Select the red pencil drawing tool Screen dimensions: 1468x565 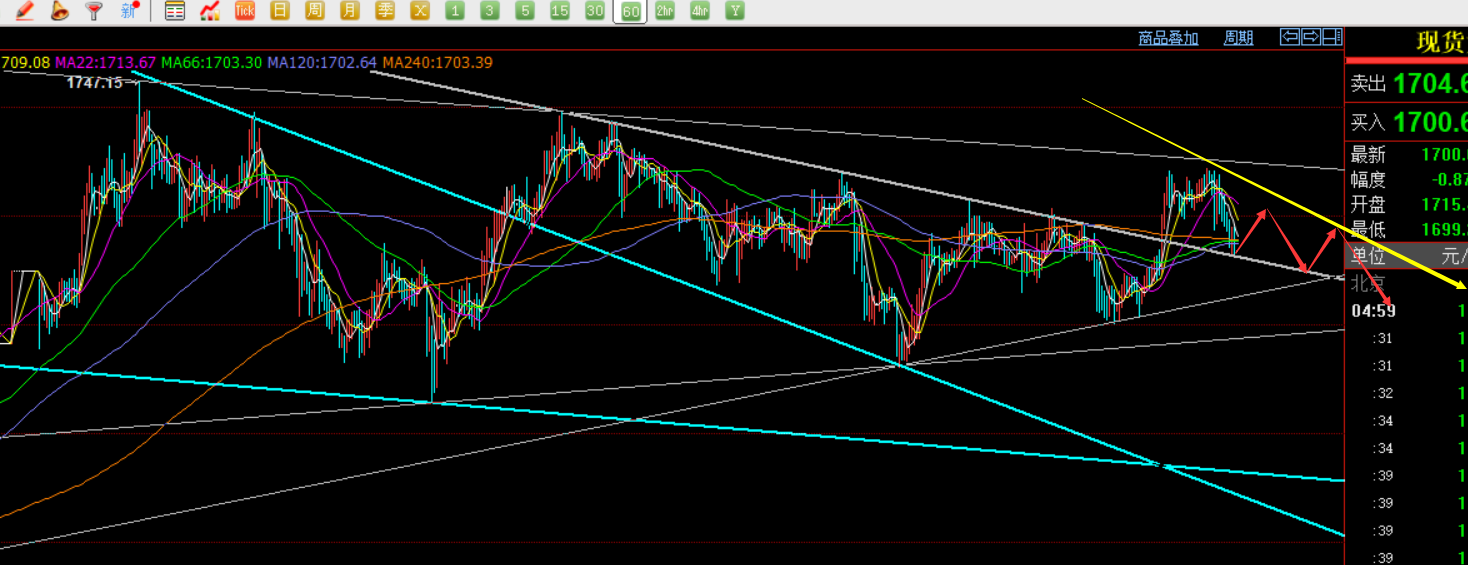[25, 11]
